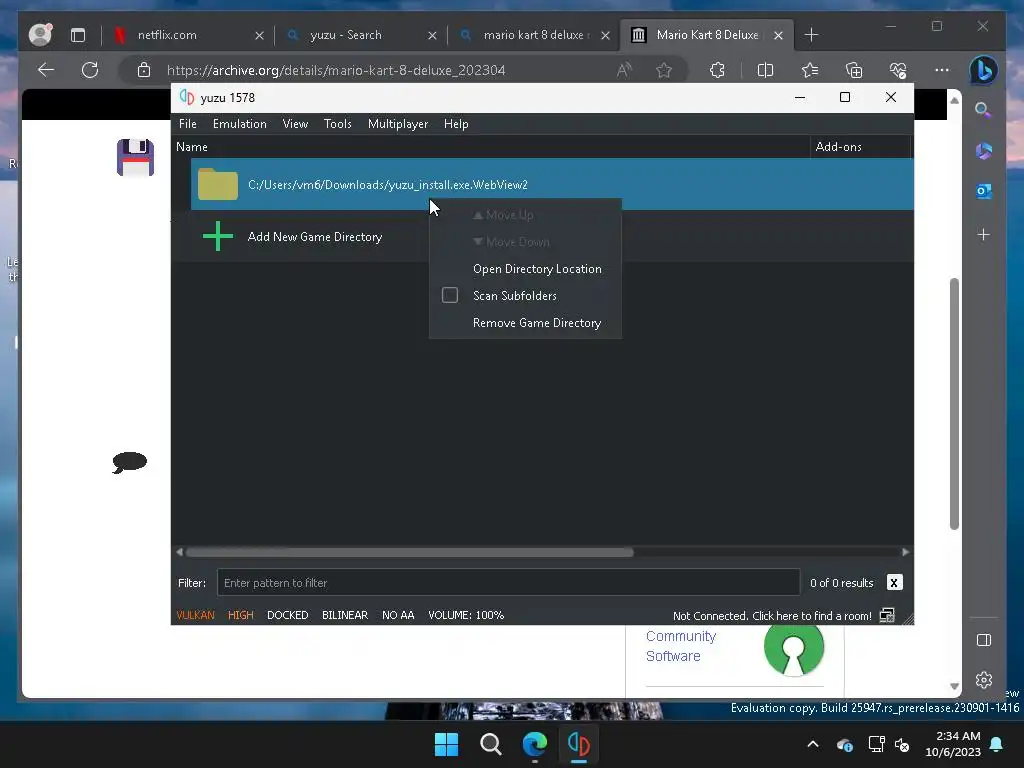This screenshot has height=768, width=1024.
Task: Open the View menu in yuzu
Action: tap(295, 124)
